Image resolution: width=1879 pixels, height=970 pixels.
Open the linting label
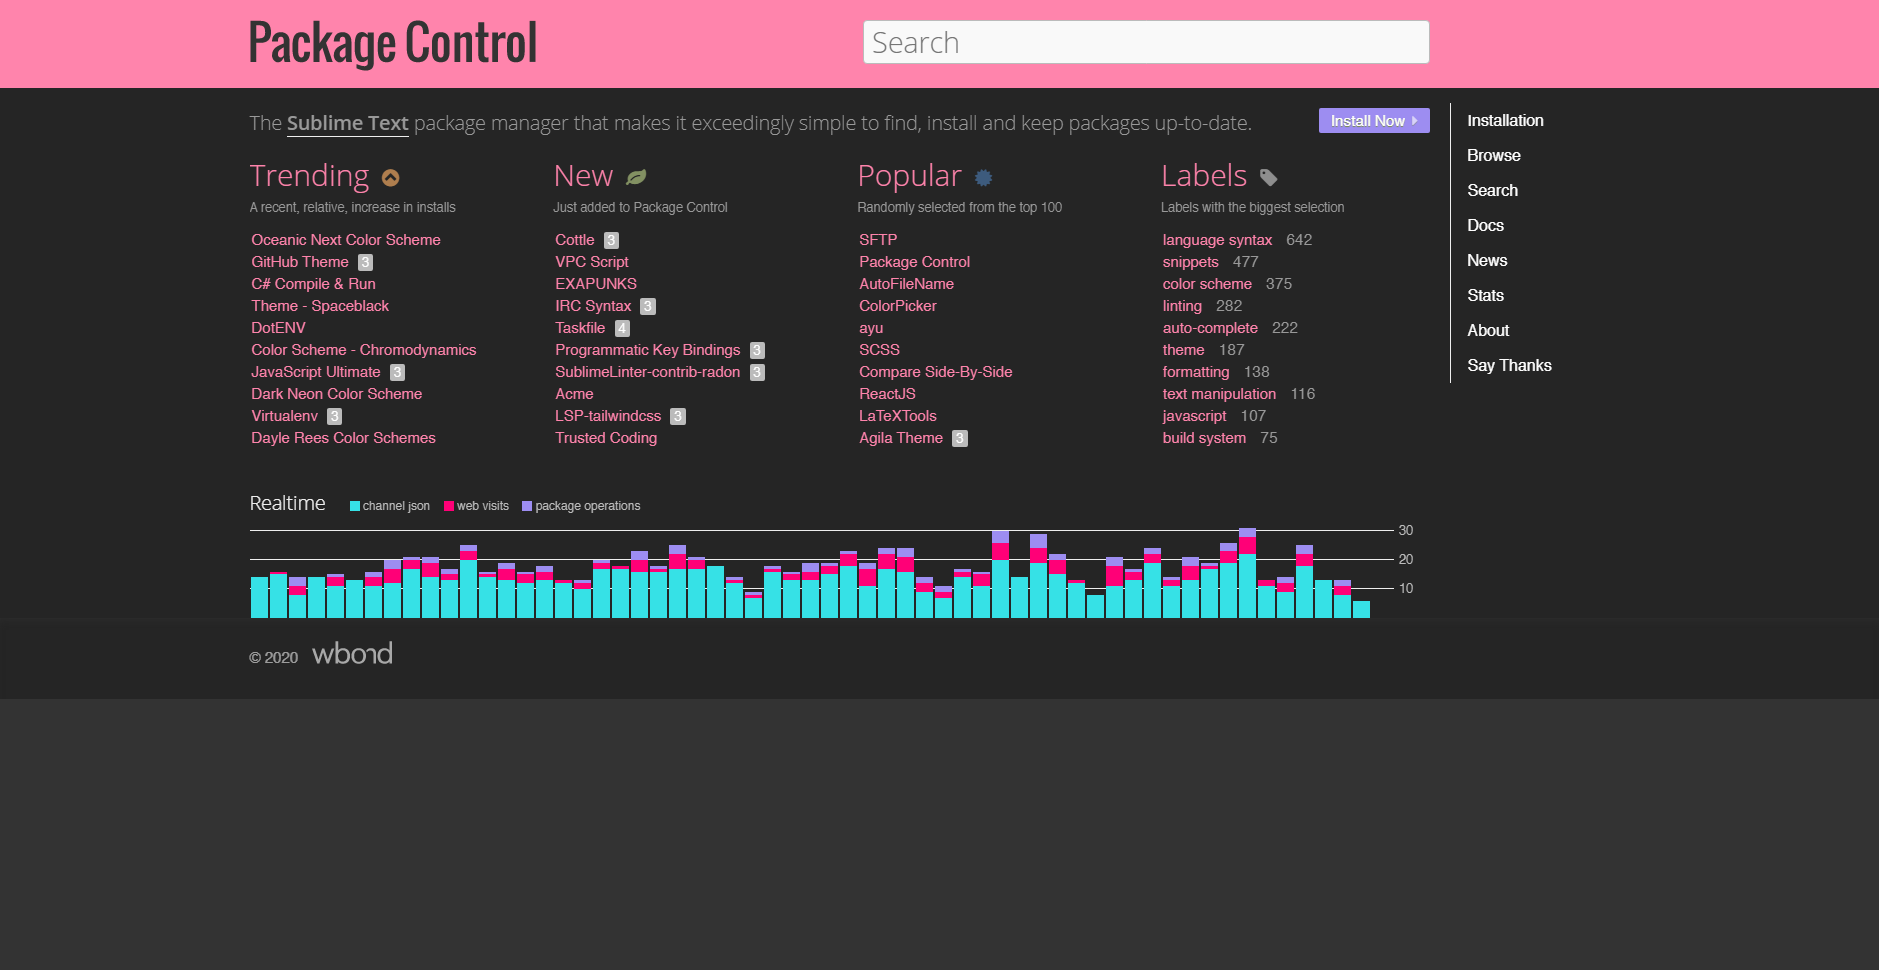click(x=1182, y=306)
